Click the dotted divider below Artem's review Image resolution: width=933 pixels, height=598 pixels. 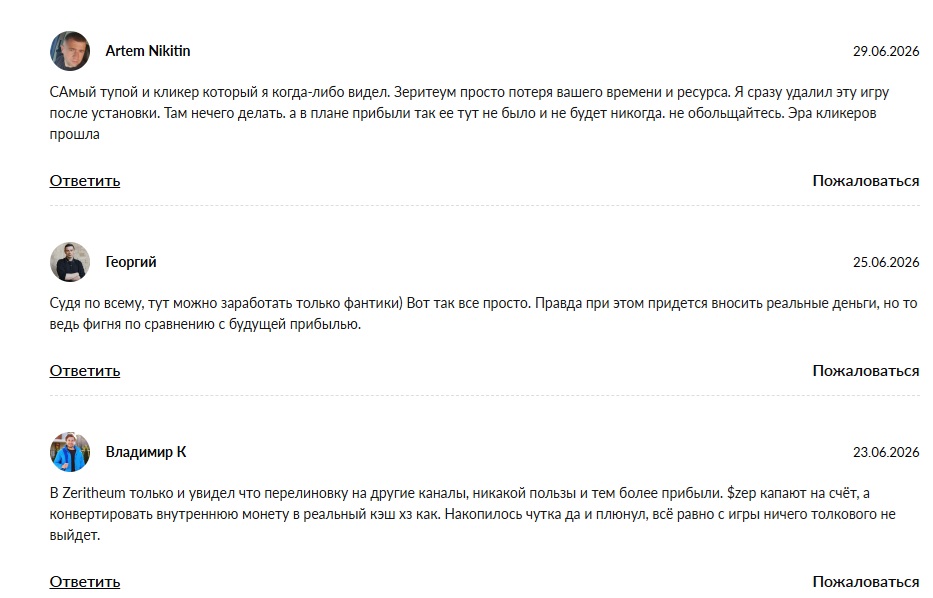(484, 205)
